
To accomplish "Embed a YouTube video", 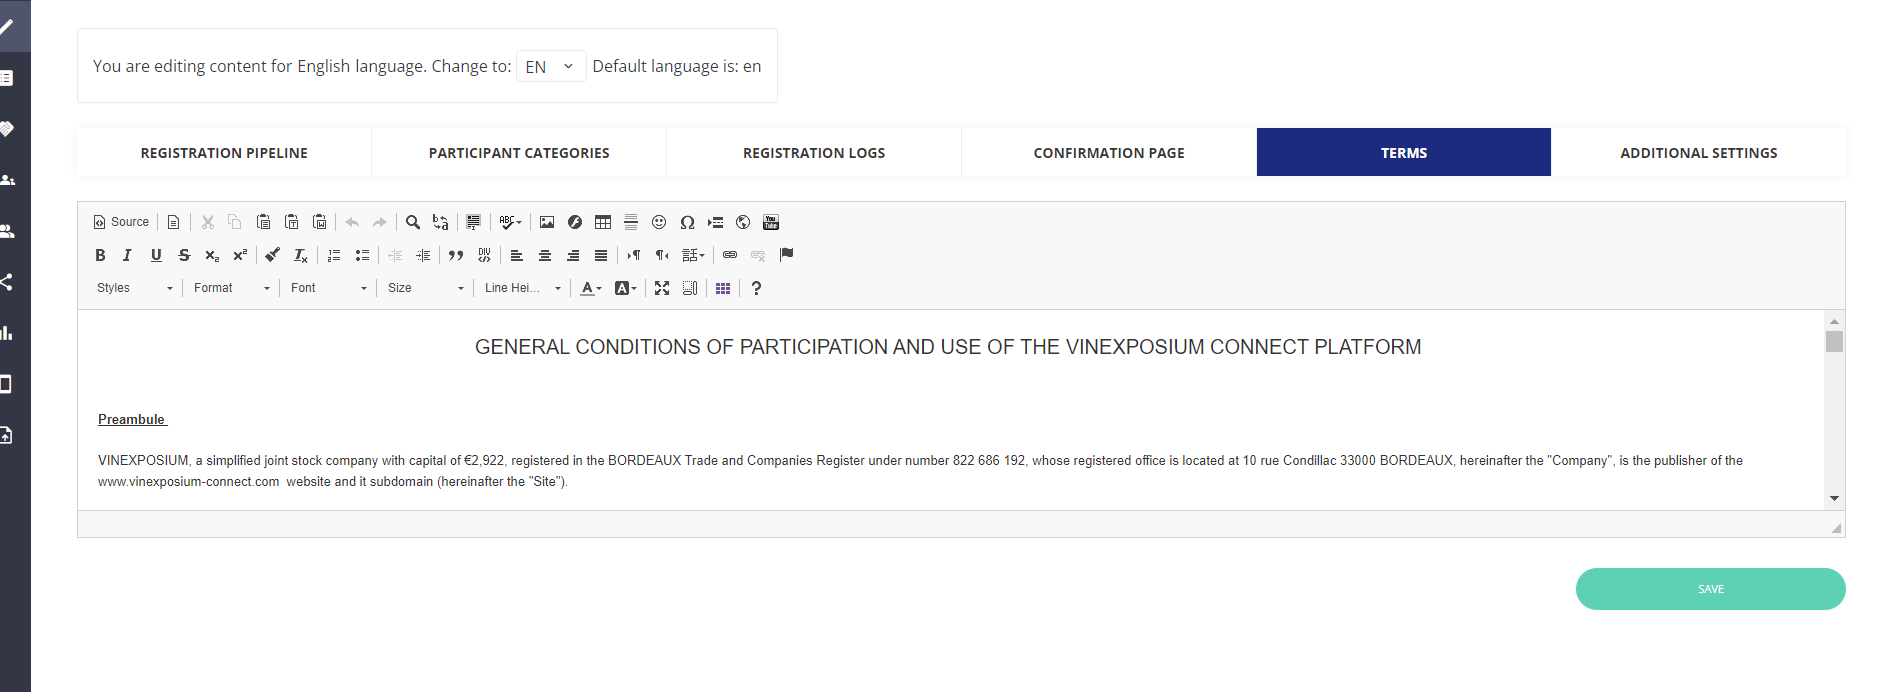I will click(771, 222).
